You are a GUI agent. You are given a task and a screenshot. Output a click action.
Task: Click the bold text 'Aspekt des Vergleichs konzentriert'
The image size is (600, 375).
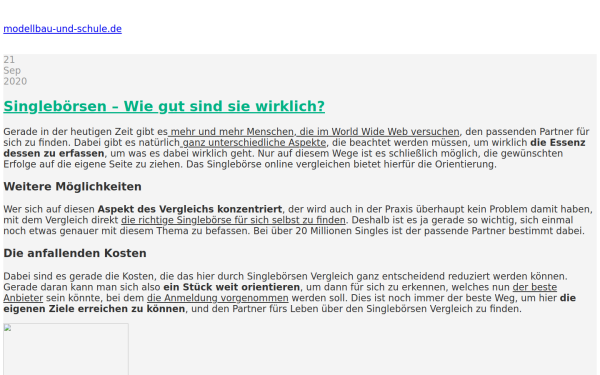click(190, 209)
